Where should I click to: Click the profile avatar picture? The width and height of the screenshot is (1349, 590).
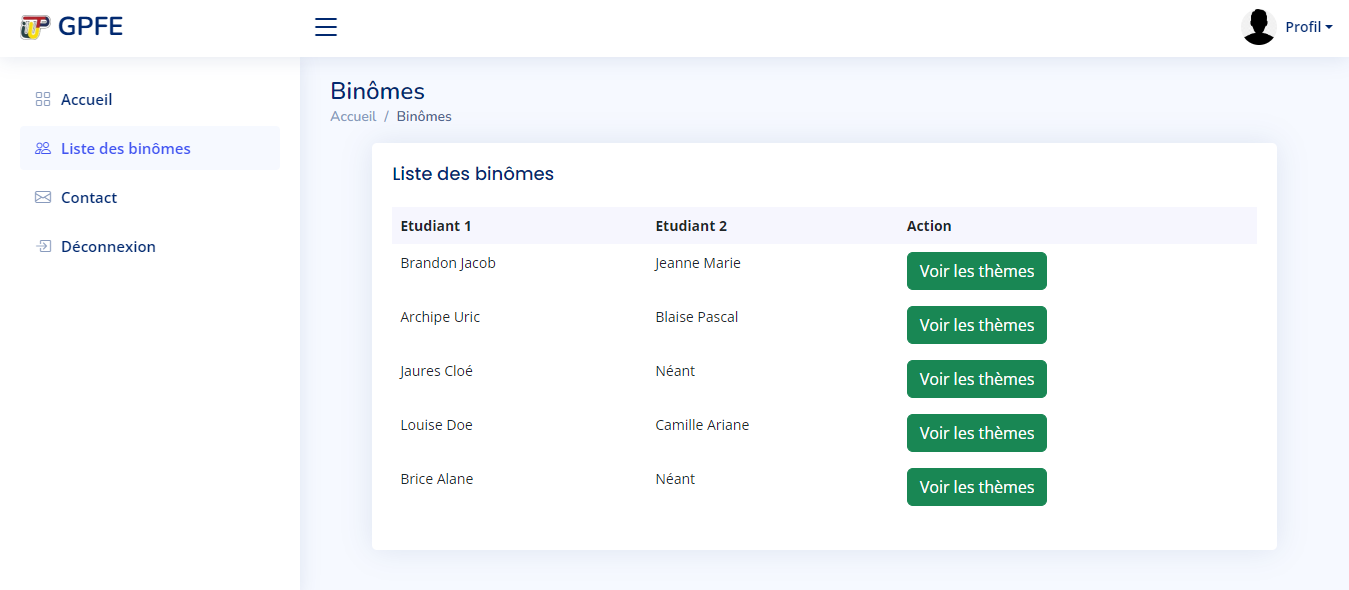[1259, 27]
